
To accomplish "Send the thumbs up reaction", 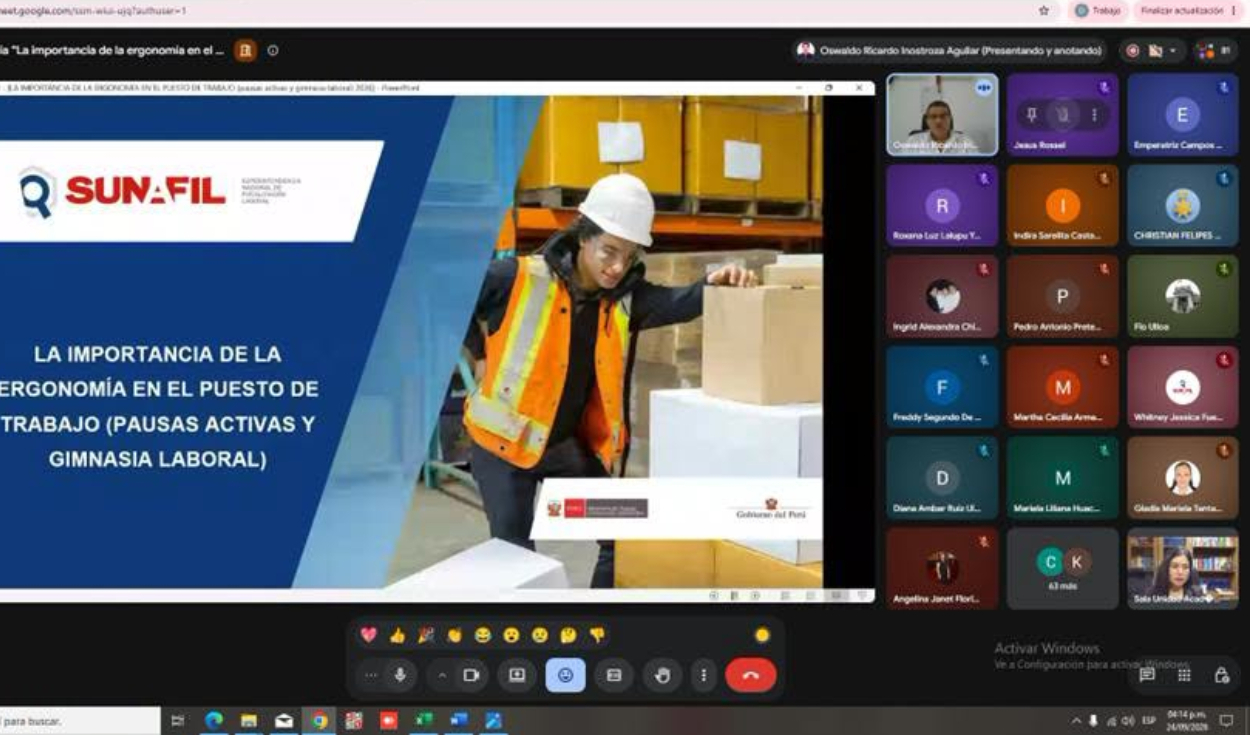I will click(x=397, y=635).
